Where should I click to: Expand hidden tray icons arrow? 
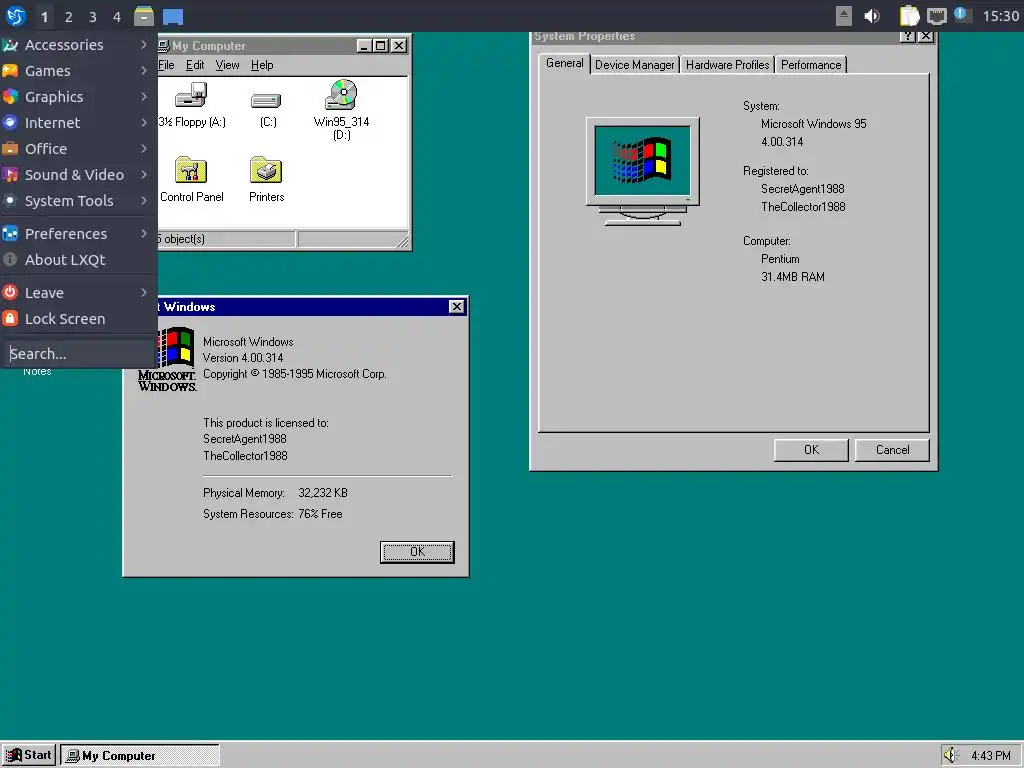tap(844, 16)
